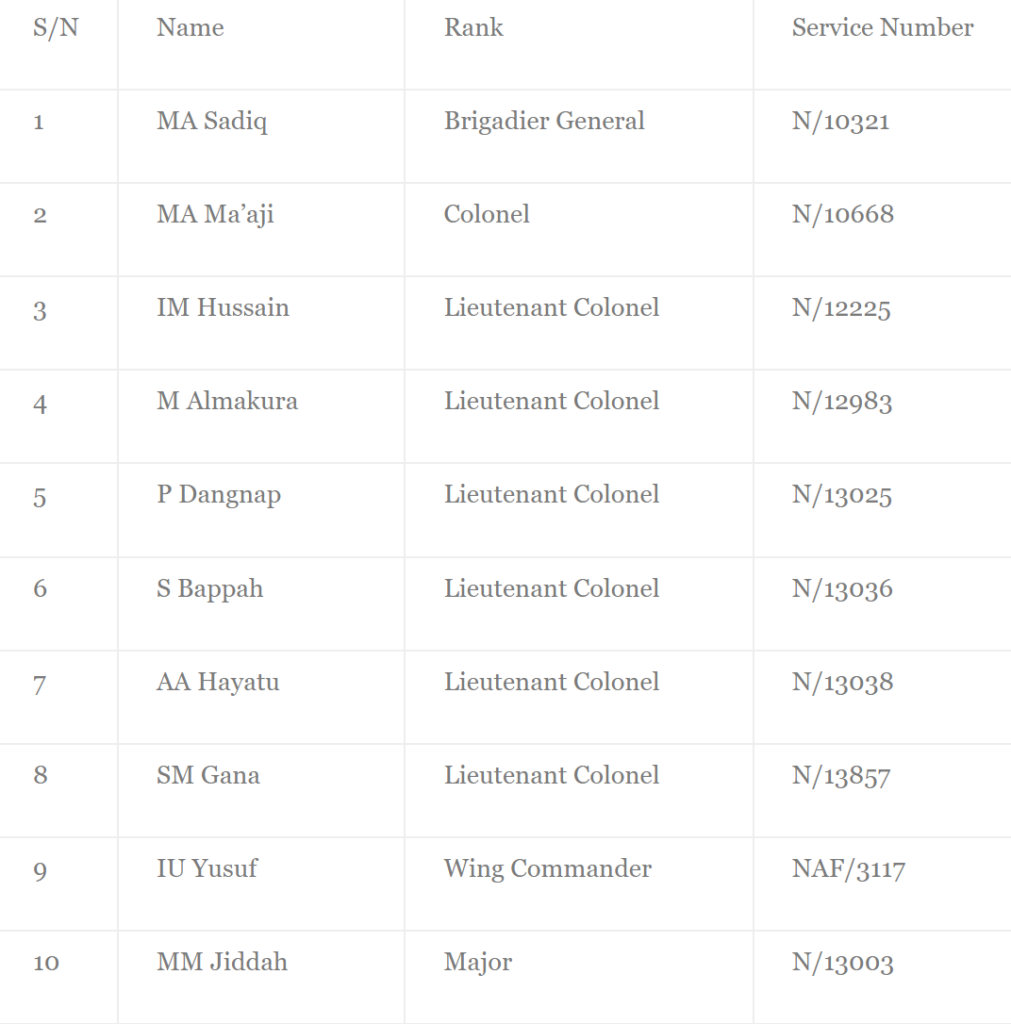1011x1024 pixels.
Task: Select the name SM Gana
Action: coord(208,775)
